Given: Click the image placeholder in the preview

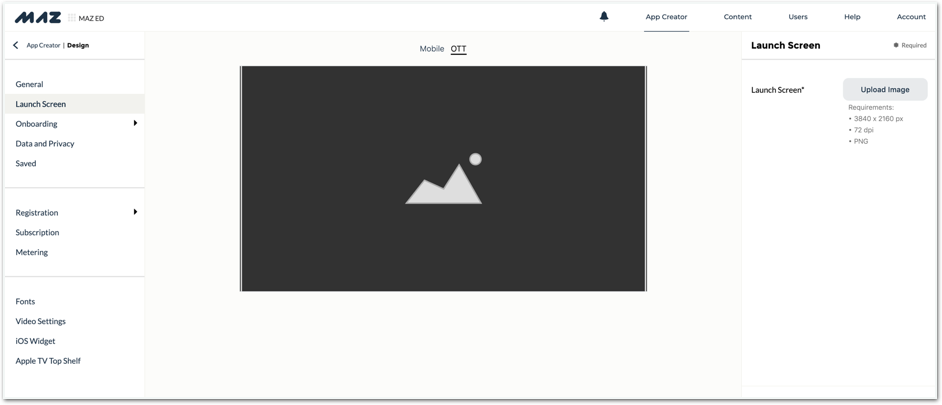Looking at the screenshot, I should pyautogui.click(x=443, y=178).
